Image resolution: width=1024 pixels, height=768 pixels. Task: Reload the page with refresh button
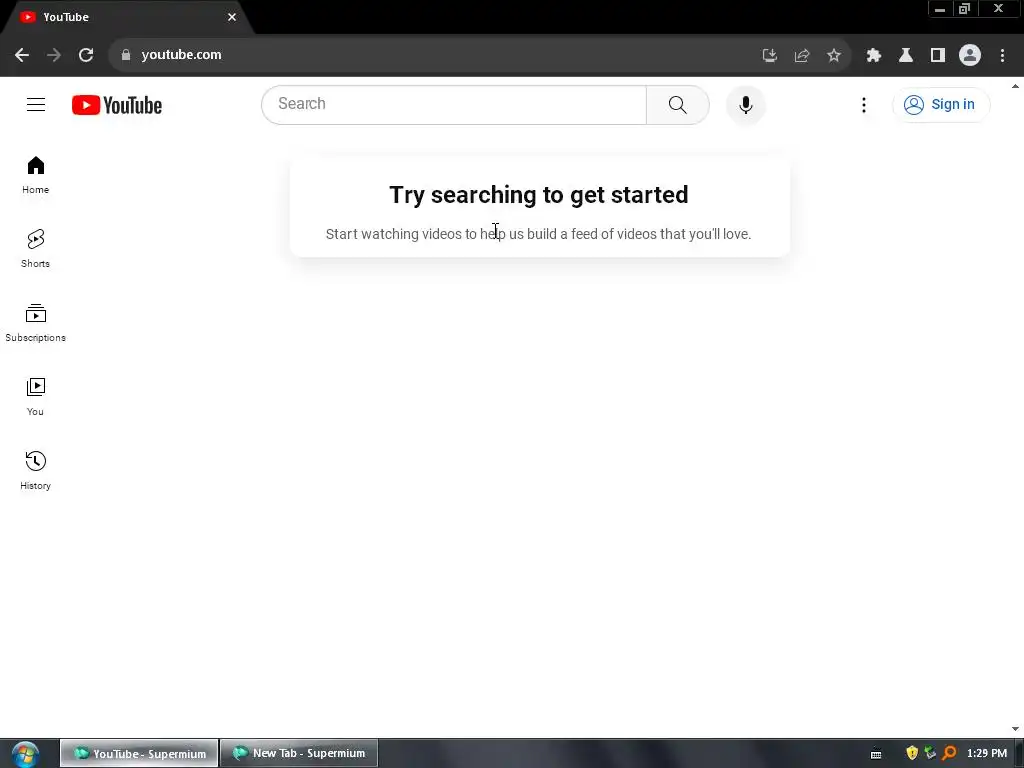86,55
